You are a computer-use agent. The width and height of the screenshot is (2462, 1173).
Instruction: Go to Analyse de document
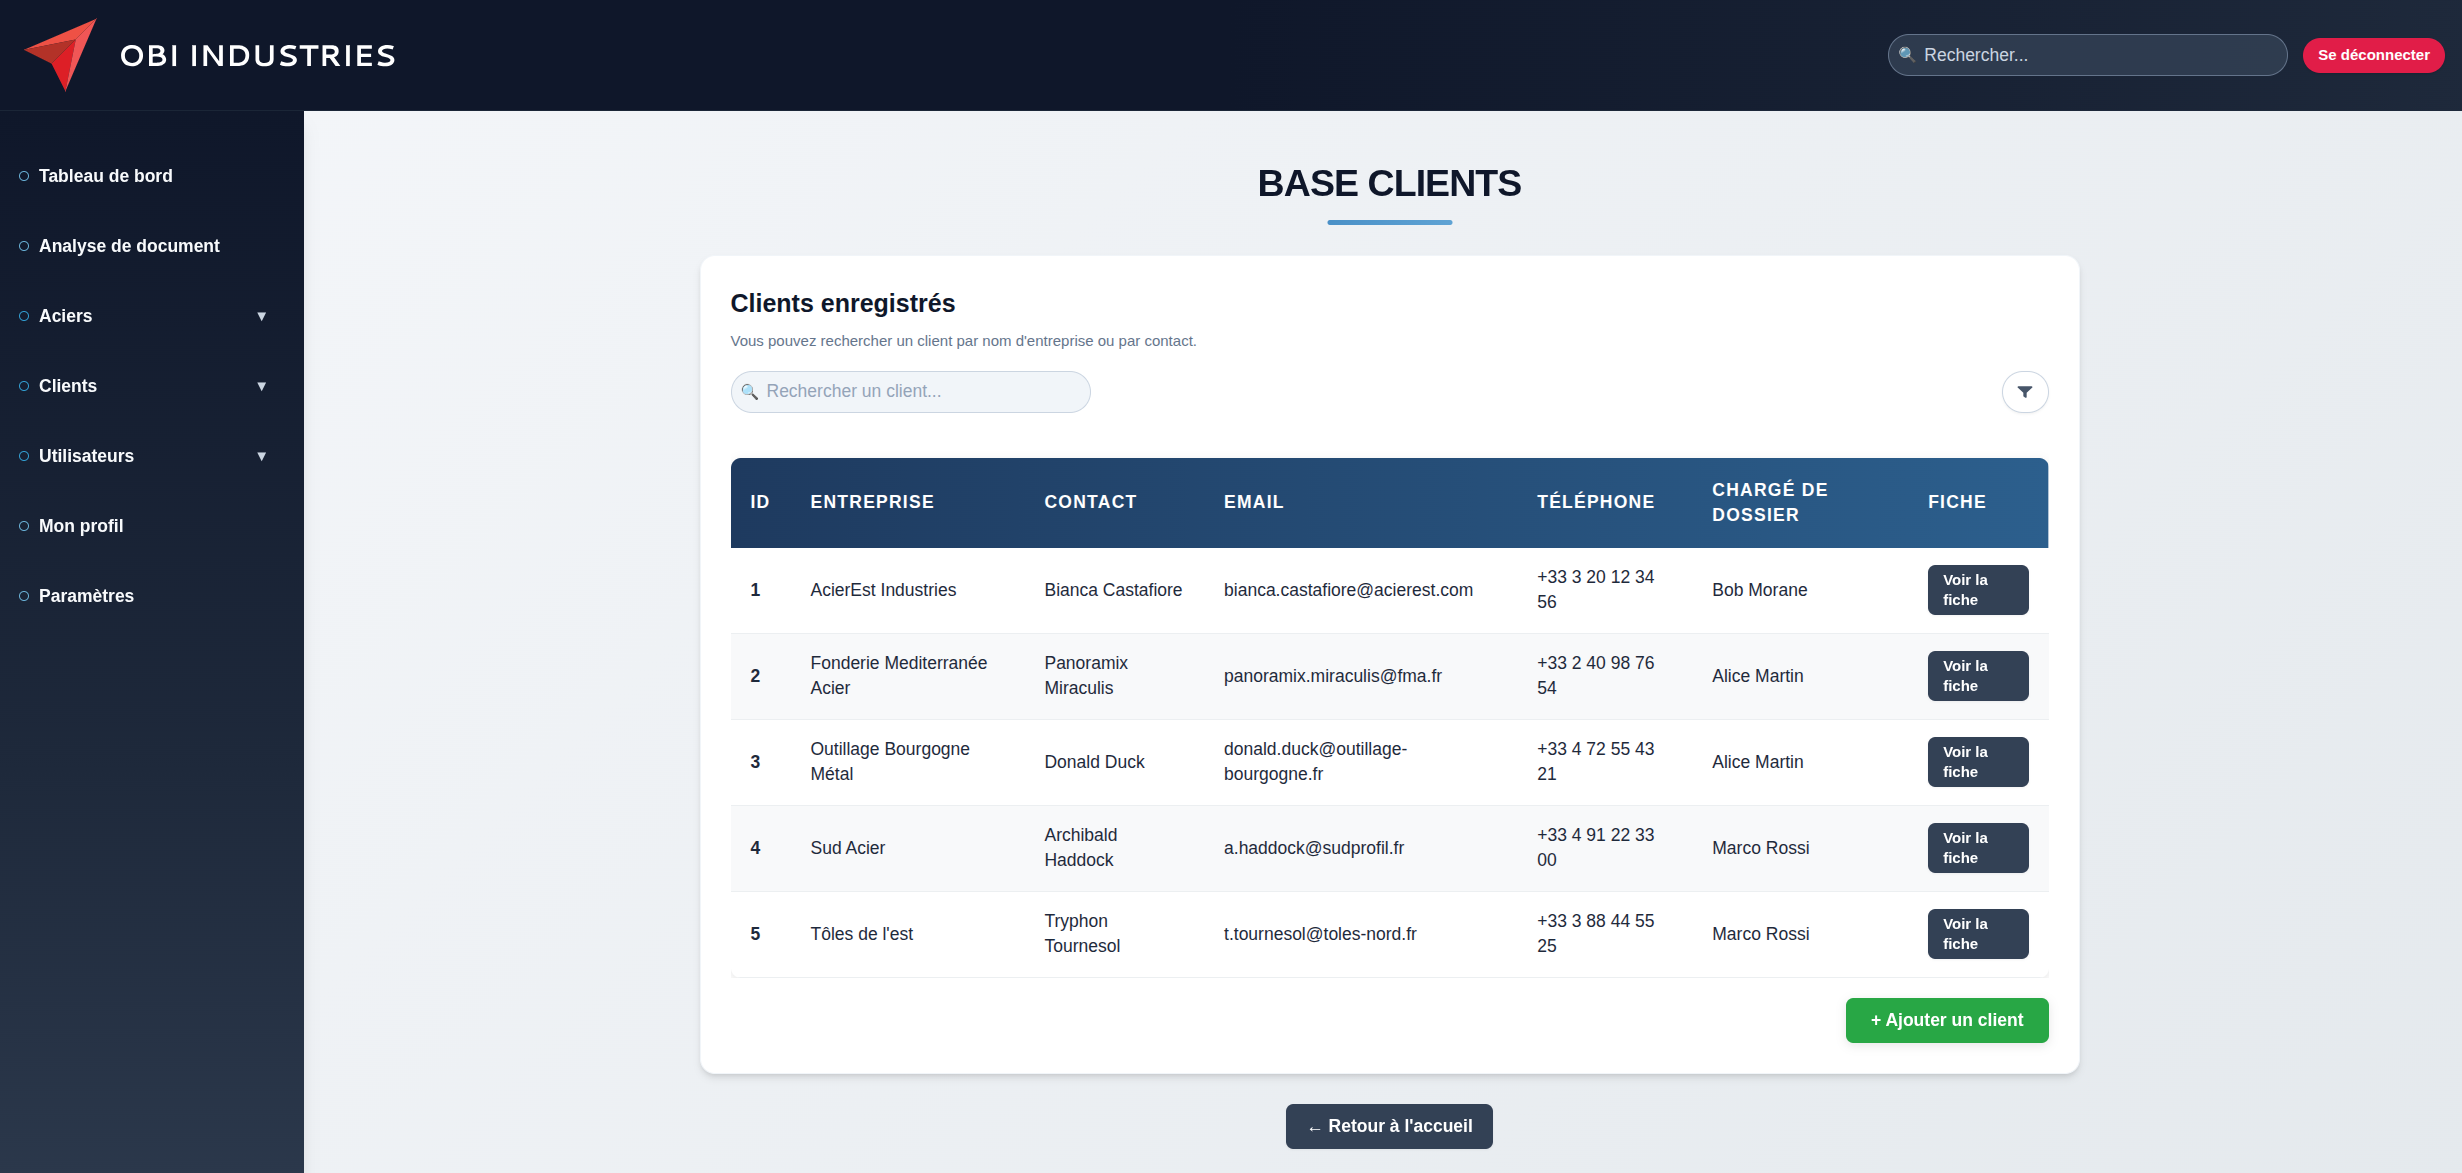tap(128, 246)
